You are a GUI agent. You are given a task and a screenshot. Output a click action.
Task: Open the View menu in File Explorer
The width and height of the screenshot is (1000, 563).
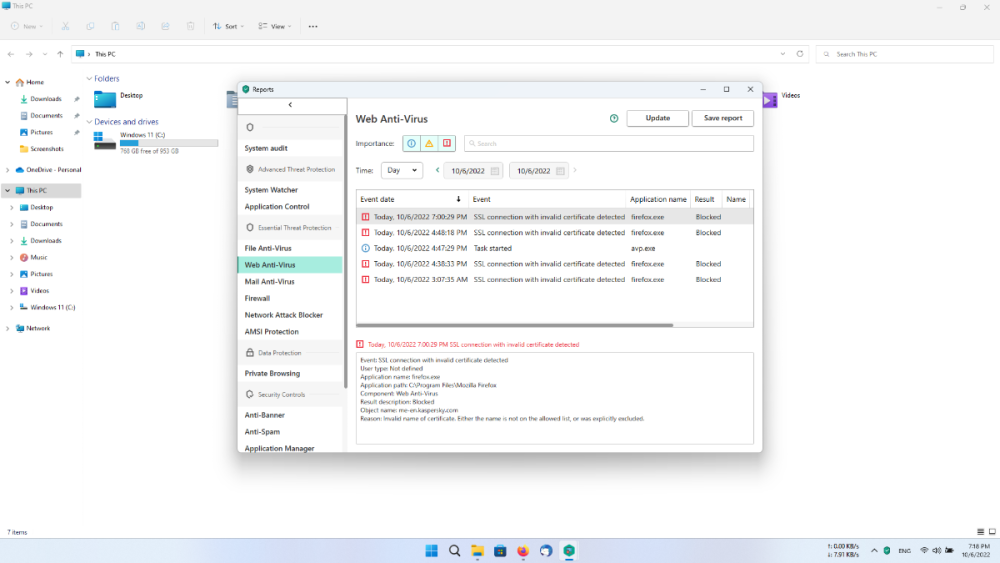pos(275,26)
